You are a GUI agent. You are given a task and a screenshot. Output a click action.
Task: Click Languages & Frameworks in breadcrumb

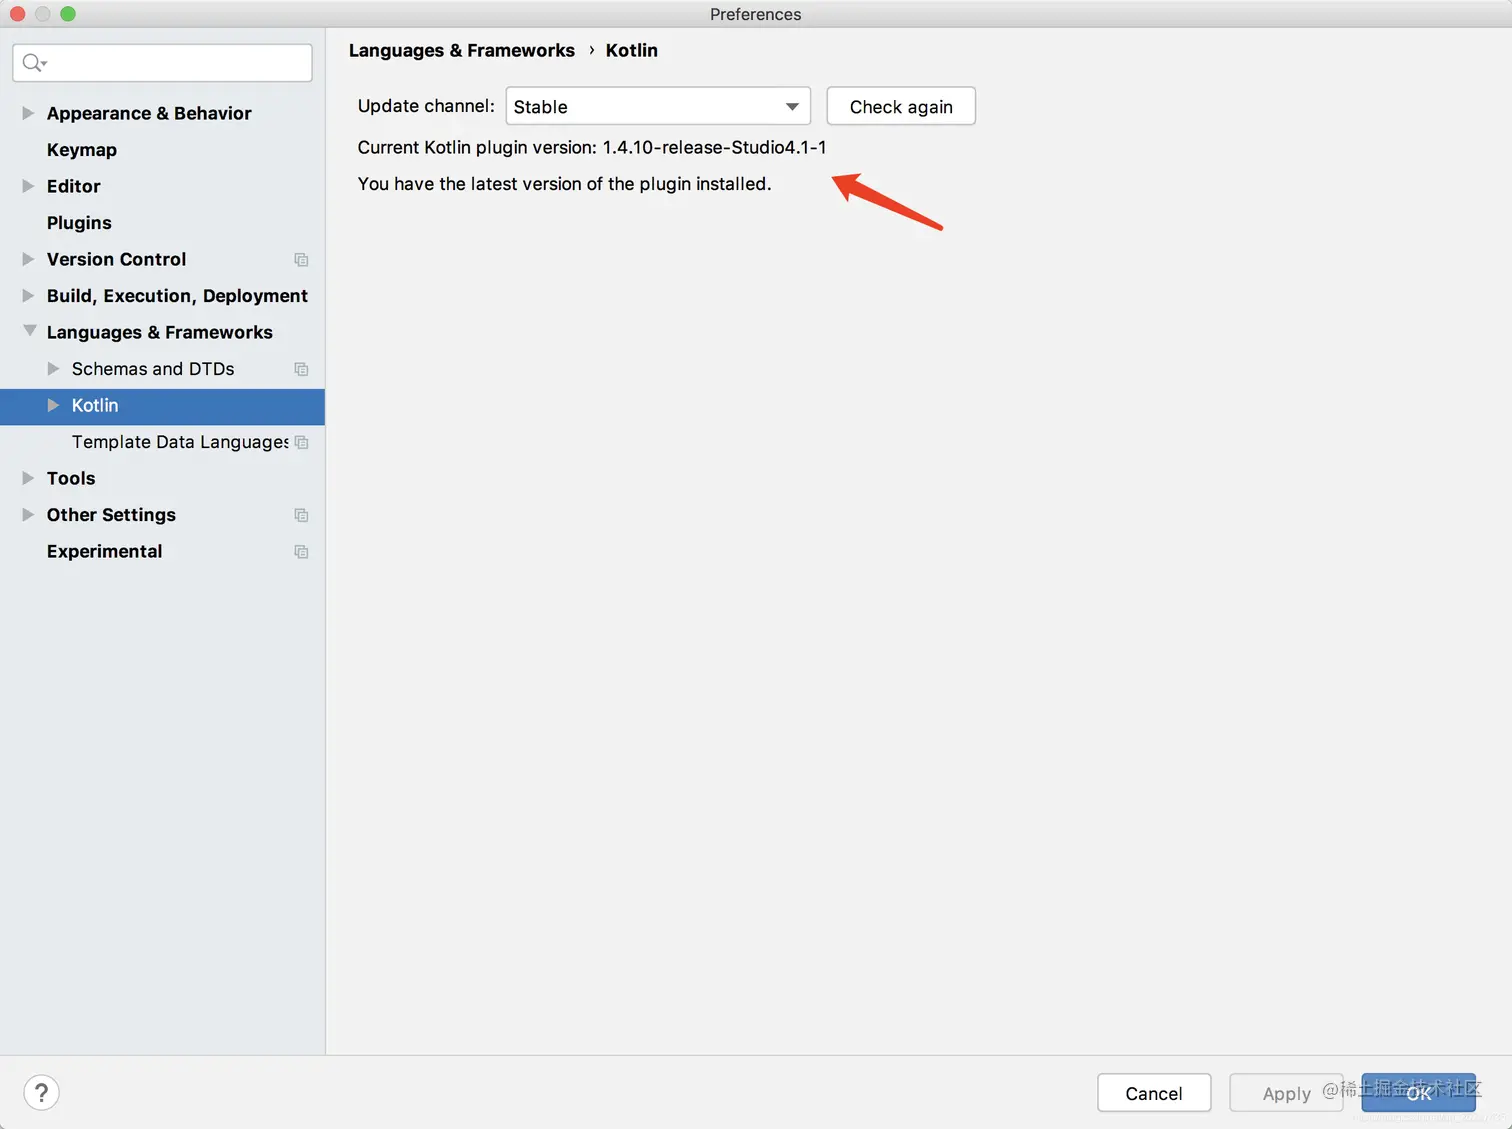tap(462, 50)
